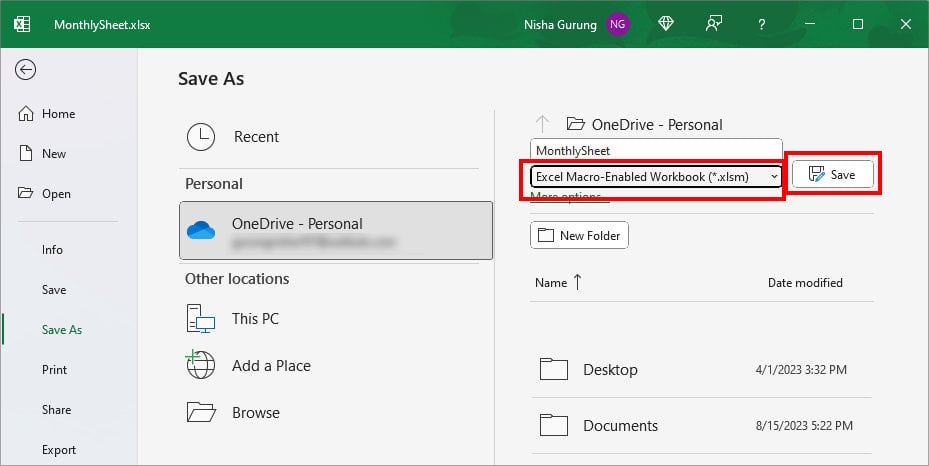Open the Documents folder
This screenshot has height=466, width=929.
coord(702,425)
